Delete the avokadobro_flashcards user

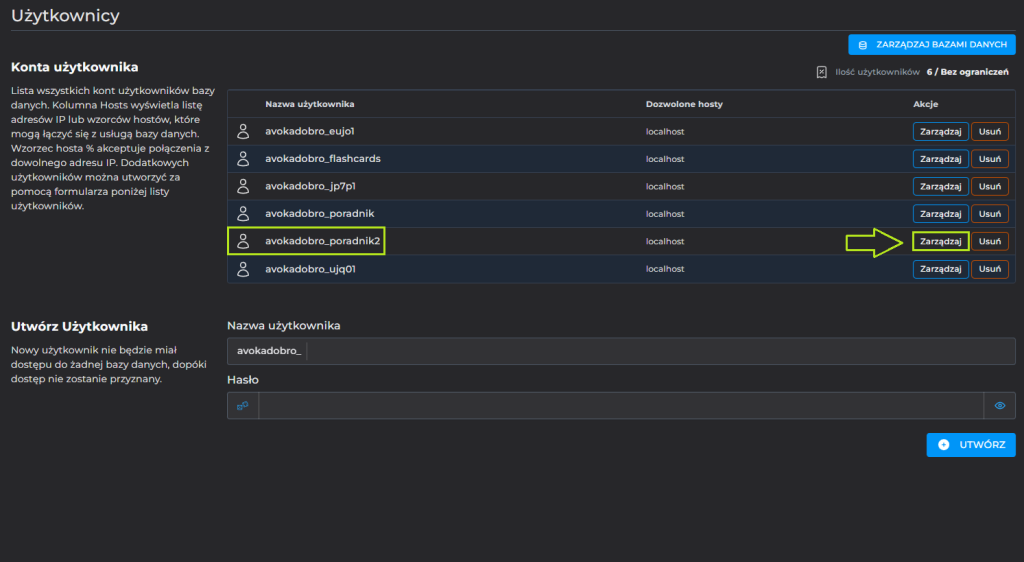click(x=990, y=159)
